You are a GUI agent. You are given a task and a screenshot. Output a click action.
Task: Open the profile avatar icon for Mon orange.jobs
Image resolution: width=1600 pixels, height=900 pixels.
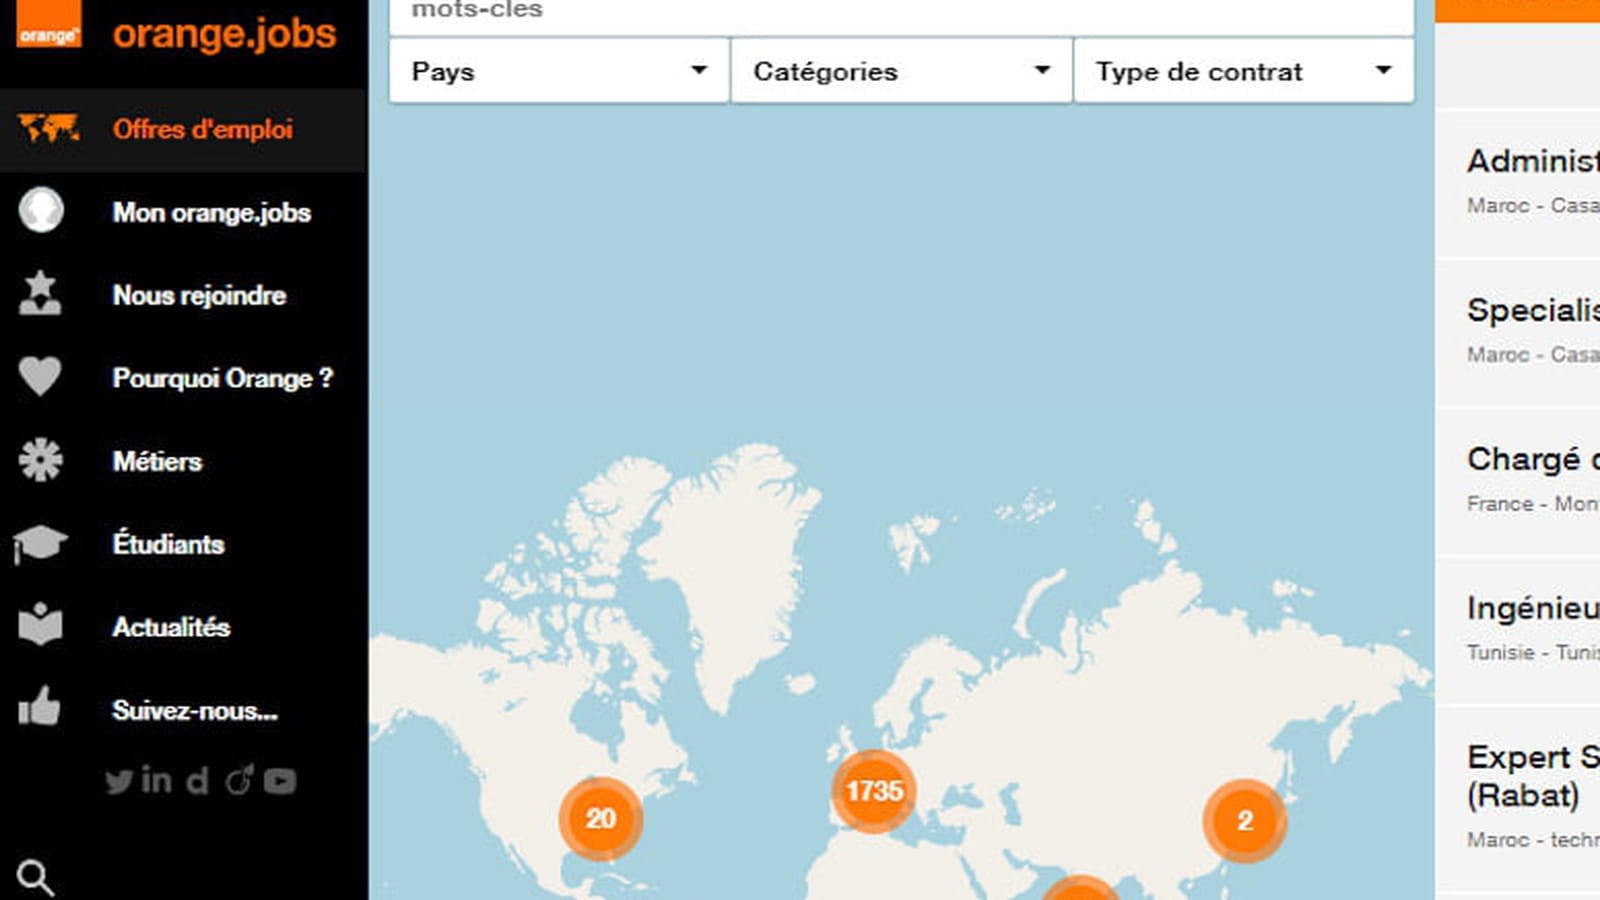[41, 211]
